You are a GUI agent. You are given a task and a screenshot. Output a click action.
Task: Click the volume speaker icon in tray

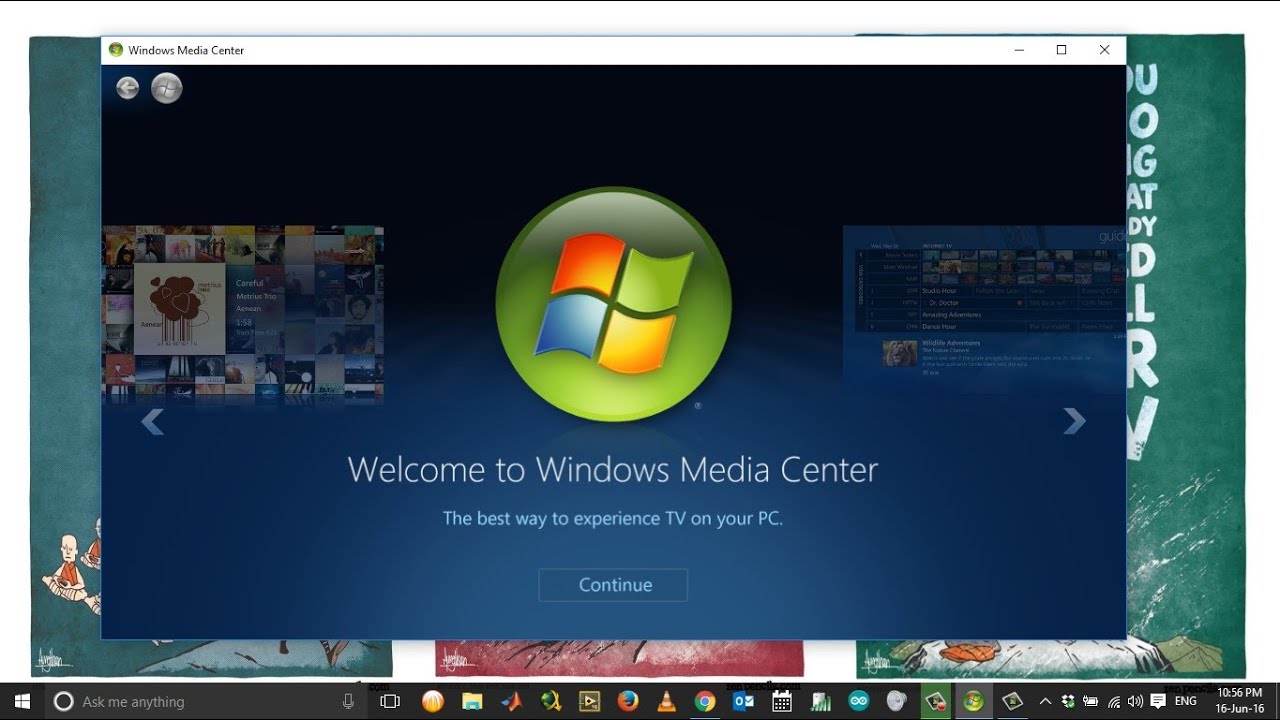coord(1135,701)
